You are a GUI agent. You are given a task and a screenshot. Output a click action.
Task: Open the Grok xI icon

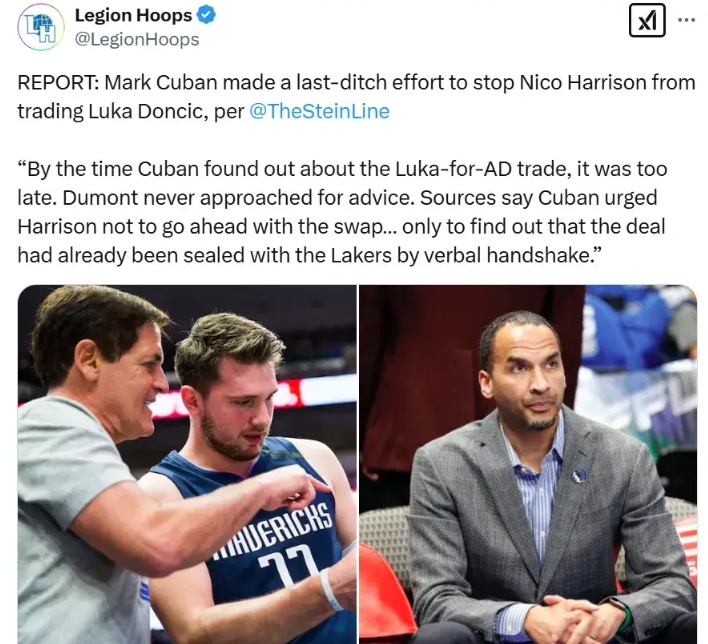point(647,20)
